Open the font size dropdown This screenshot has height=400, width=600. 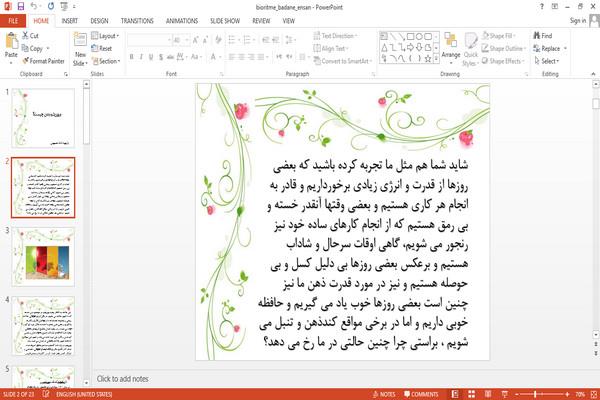coord(187,40)
